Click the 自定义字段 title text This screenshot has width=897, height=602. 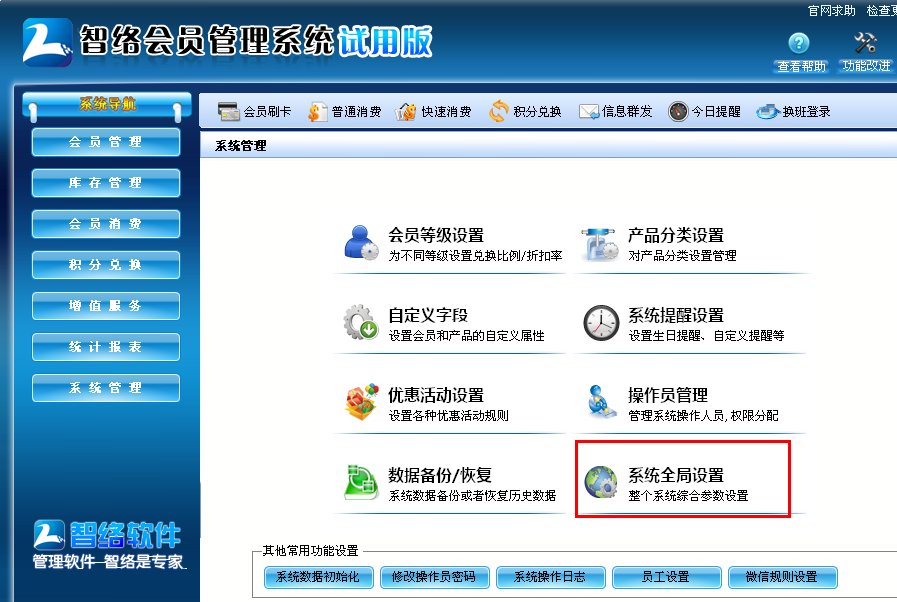(x=428, y=315)
